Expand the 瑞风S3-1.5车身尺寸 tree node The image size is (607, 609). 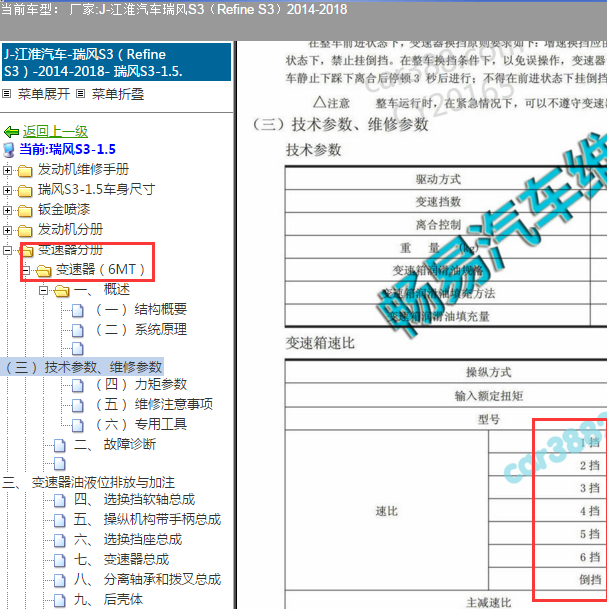click(x=7, y=190)
